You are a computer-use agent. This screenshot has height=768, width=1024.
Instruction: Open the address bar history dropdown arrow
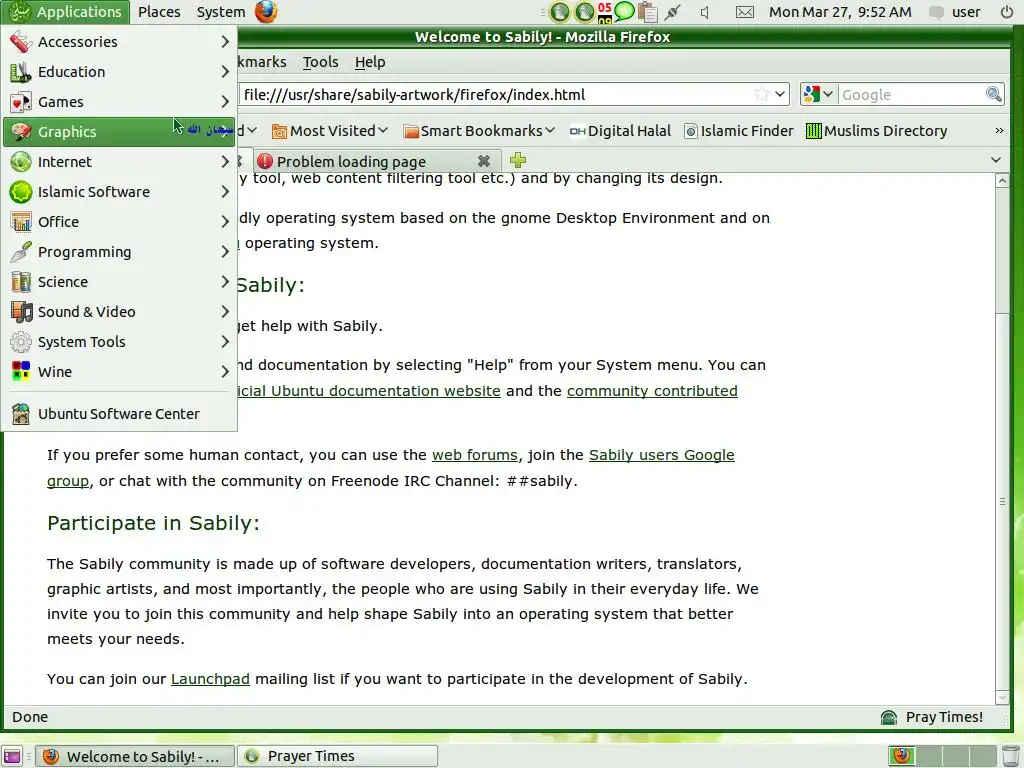[x=780, y=94]
